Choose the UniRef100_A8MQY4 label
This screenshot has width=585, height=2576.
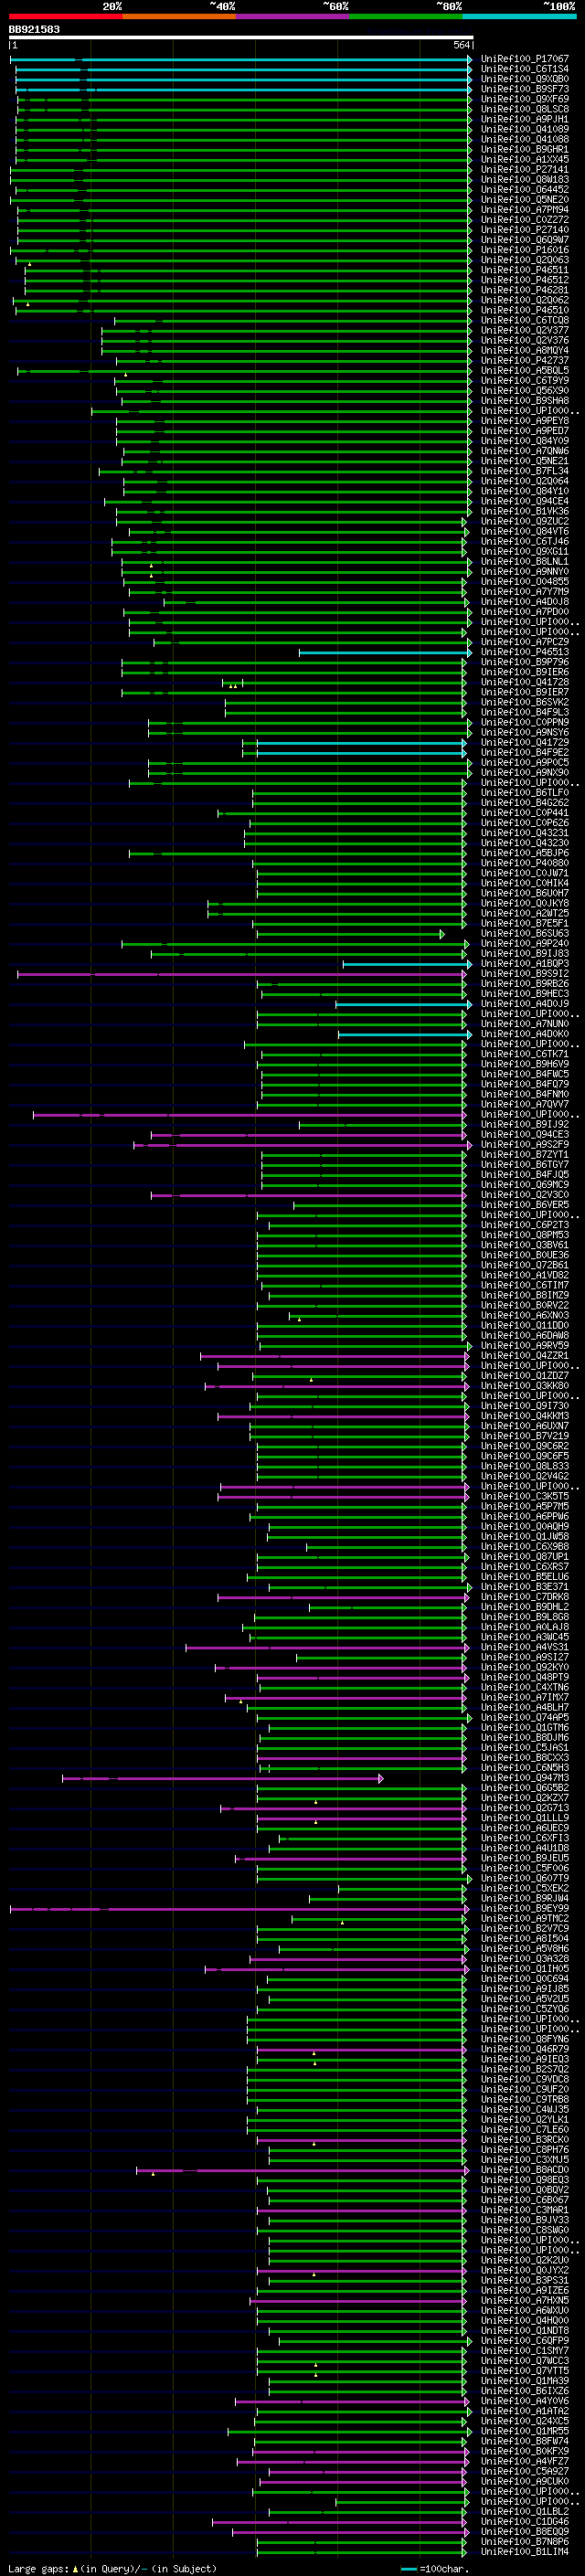point(525,350)
